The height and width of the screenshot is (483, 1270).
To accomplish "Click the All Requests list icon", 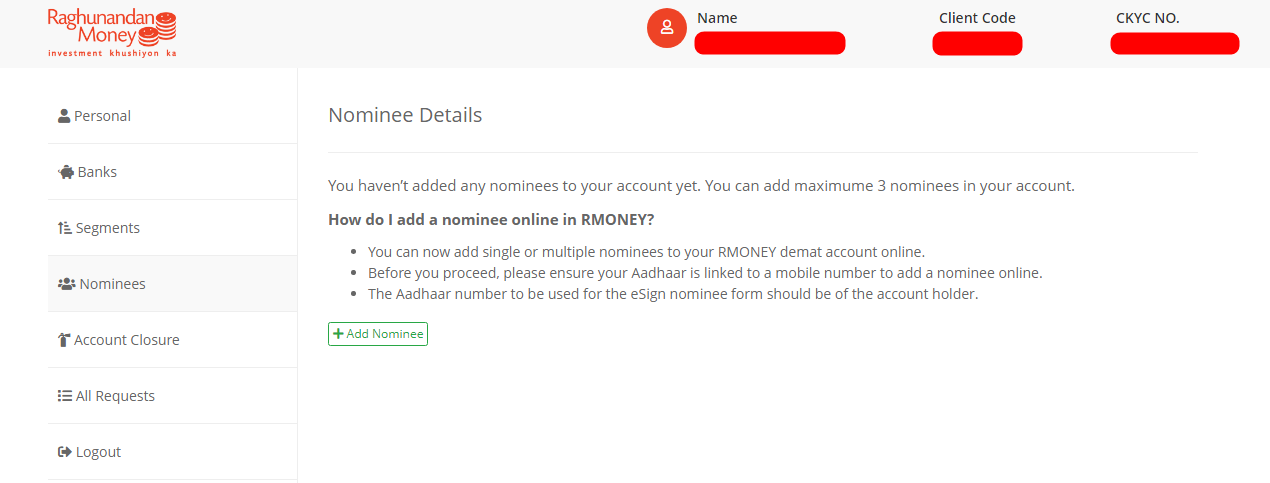I will pos(65,396).
